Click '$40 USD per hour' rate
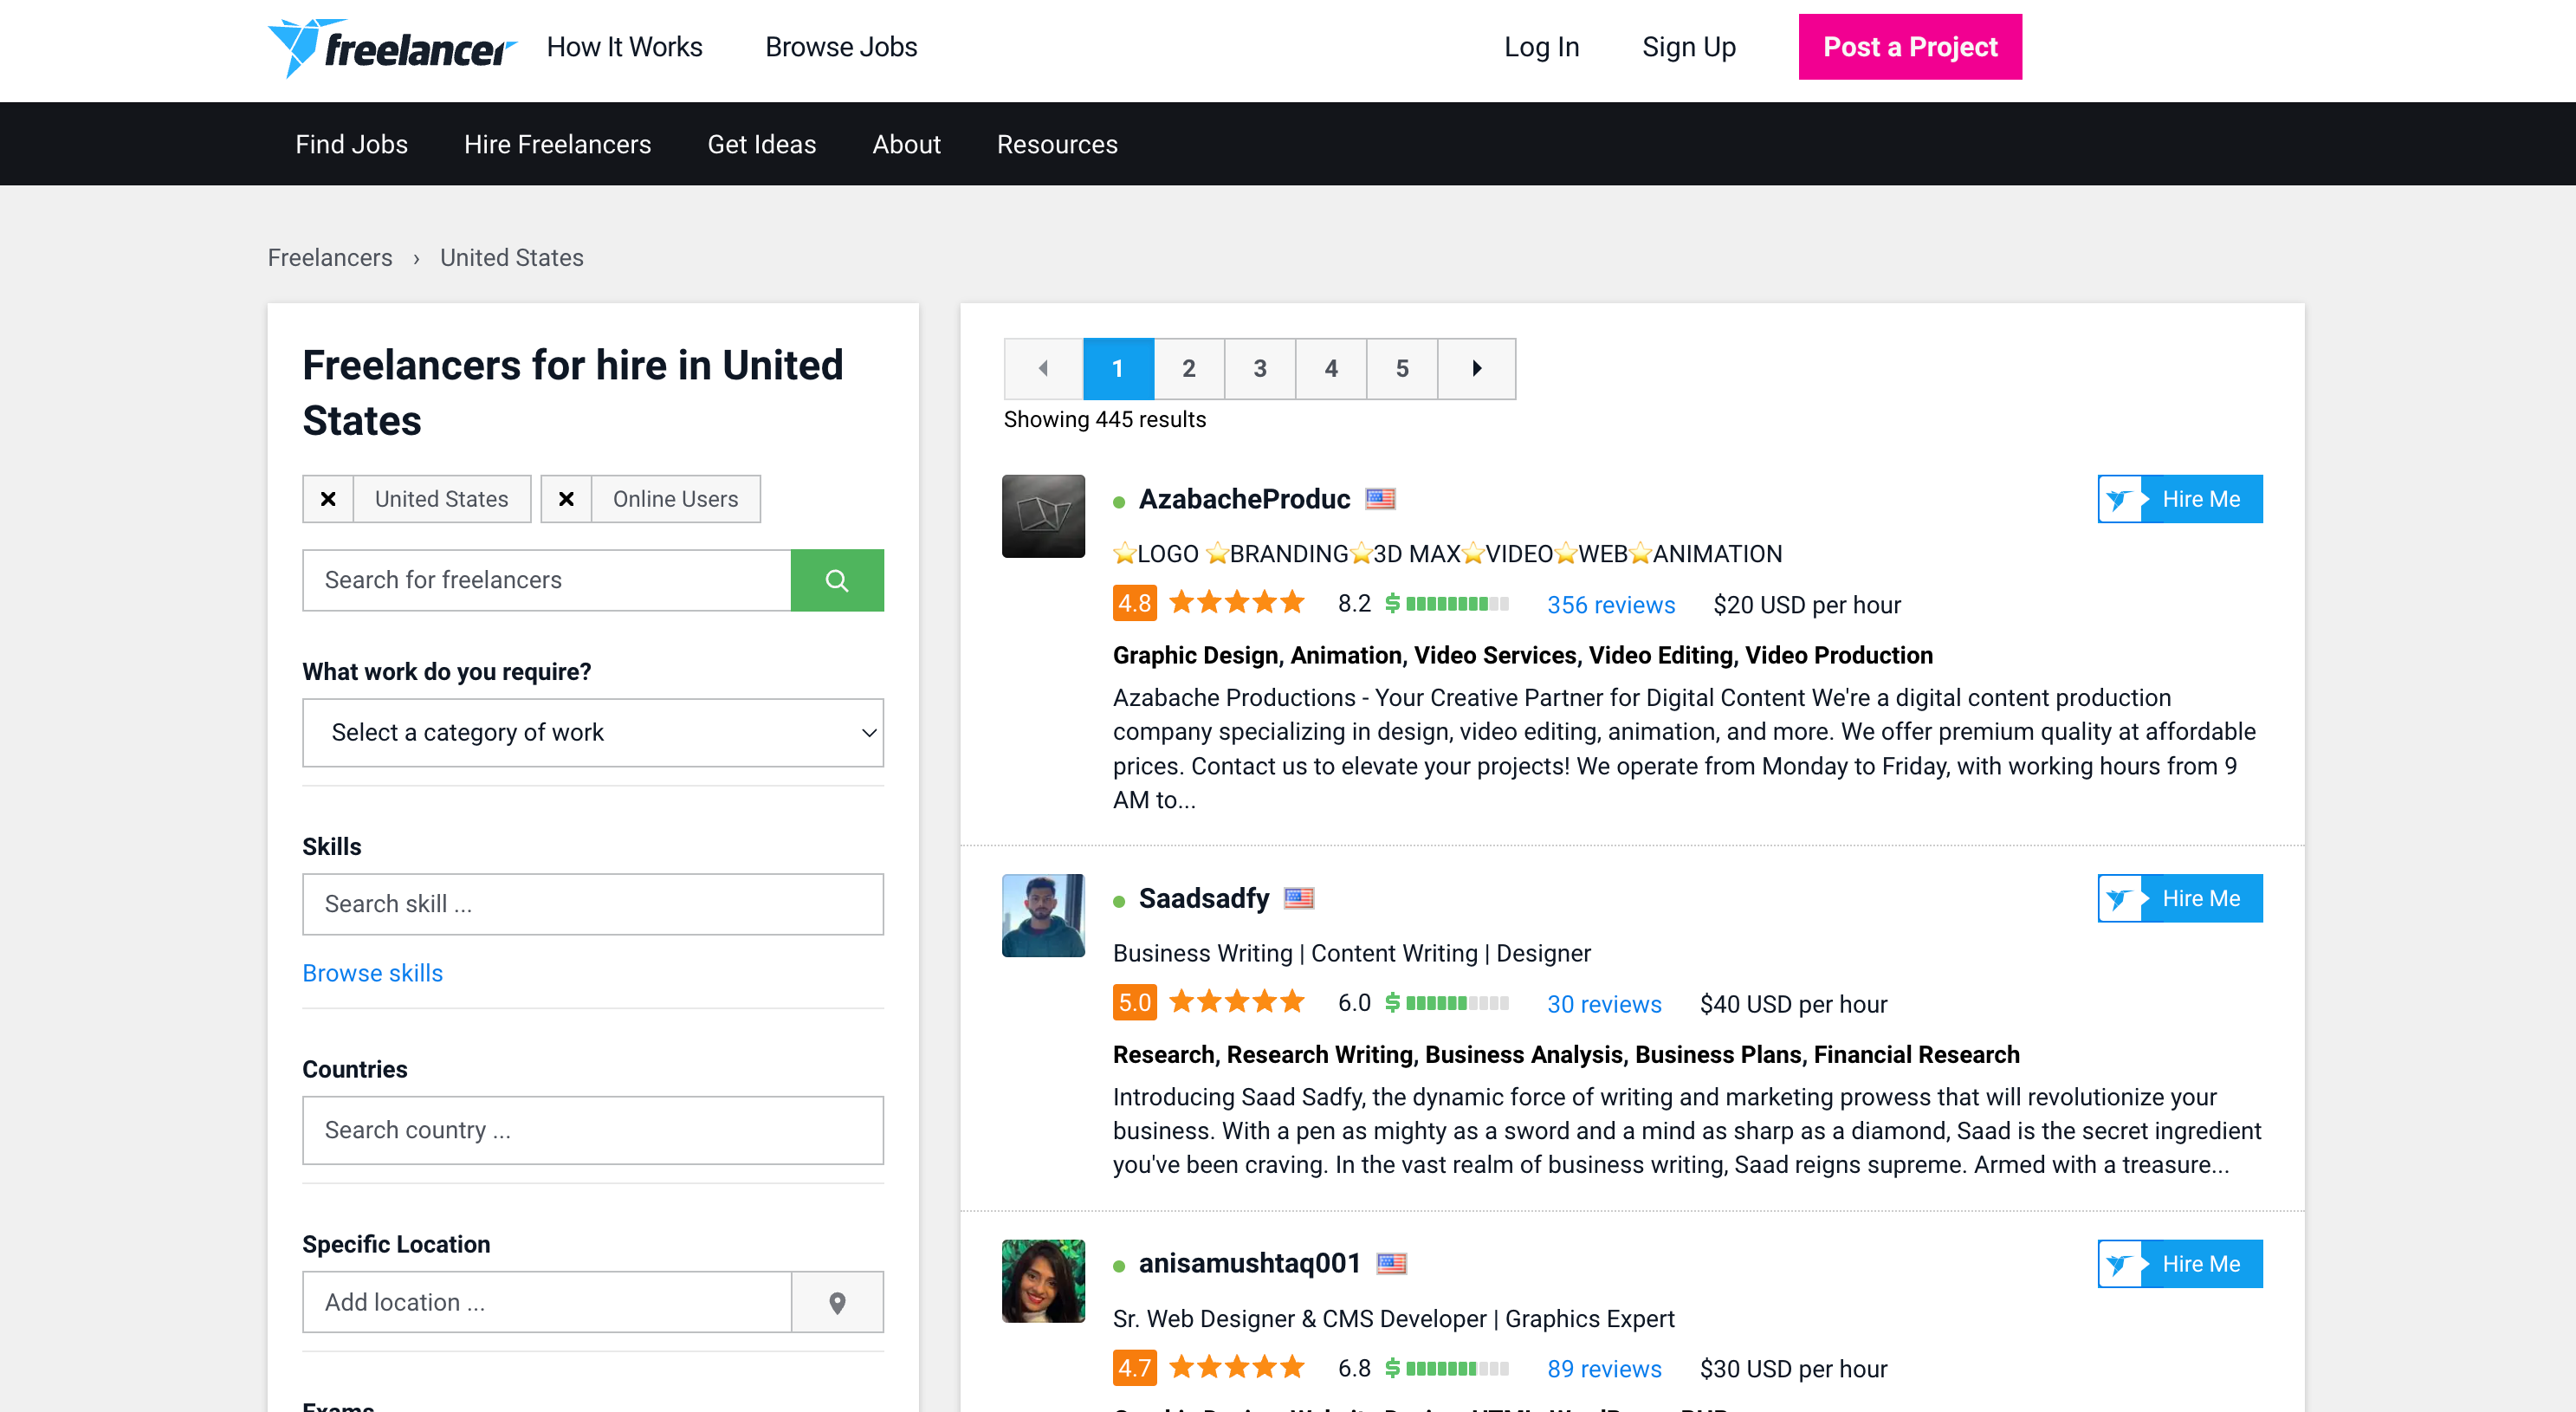 coord(1794,1004)
